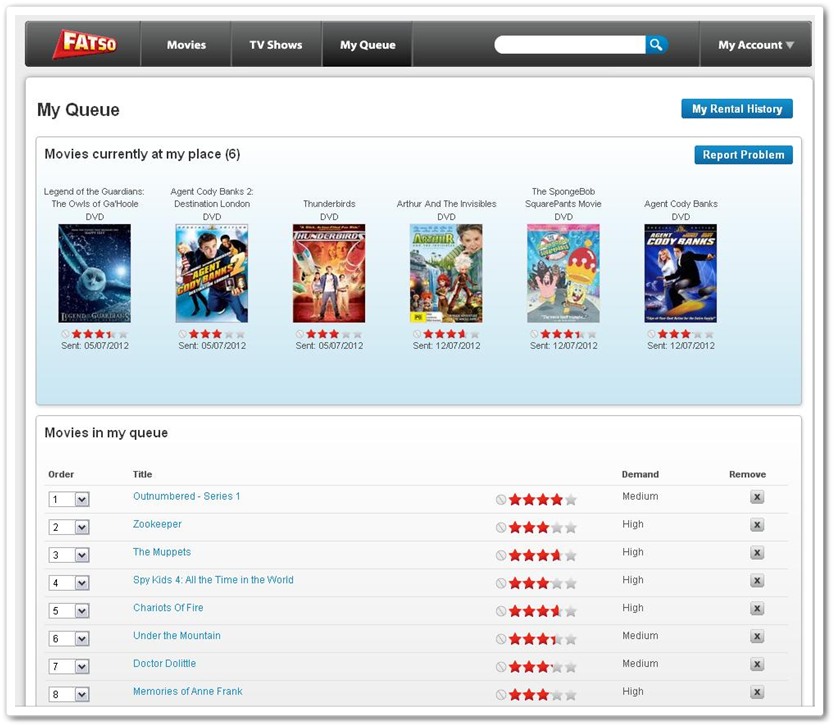Open the order dropdown for Outnumbered
The width and height of the screenshot is (836, 728).
click(x=68, y=497)
